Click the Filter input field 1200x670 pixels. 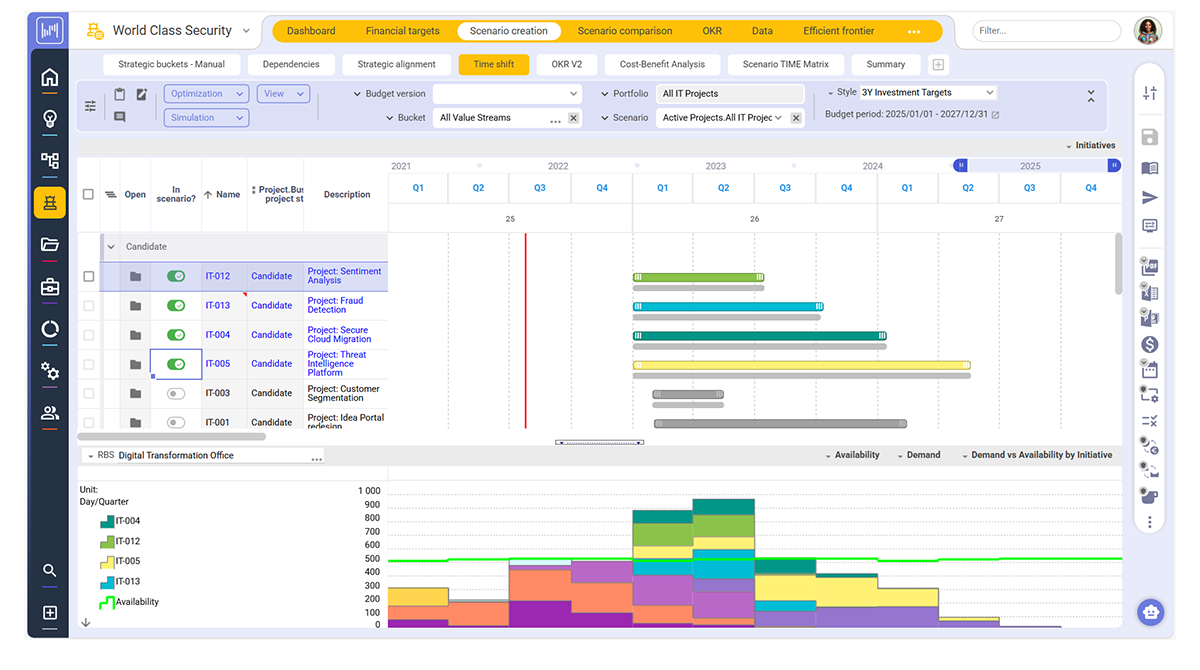pos(1045,31)
